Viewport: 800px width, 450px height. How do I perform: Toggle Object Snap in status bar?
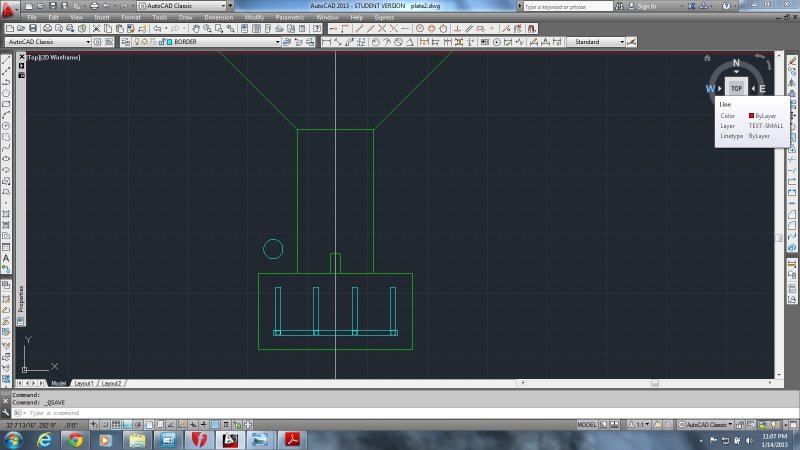click(x=149, y=424)
